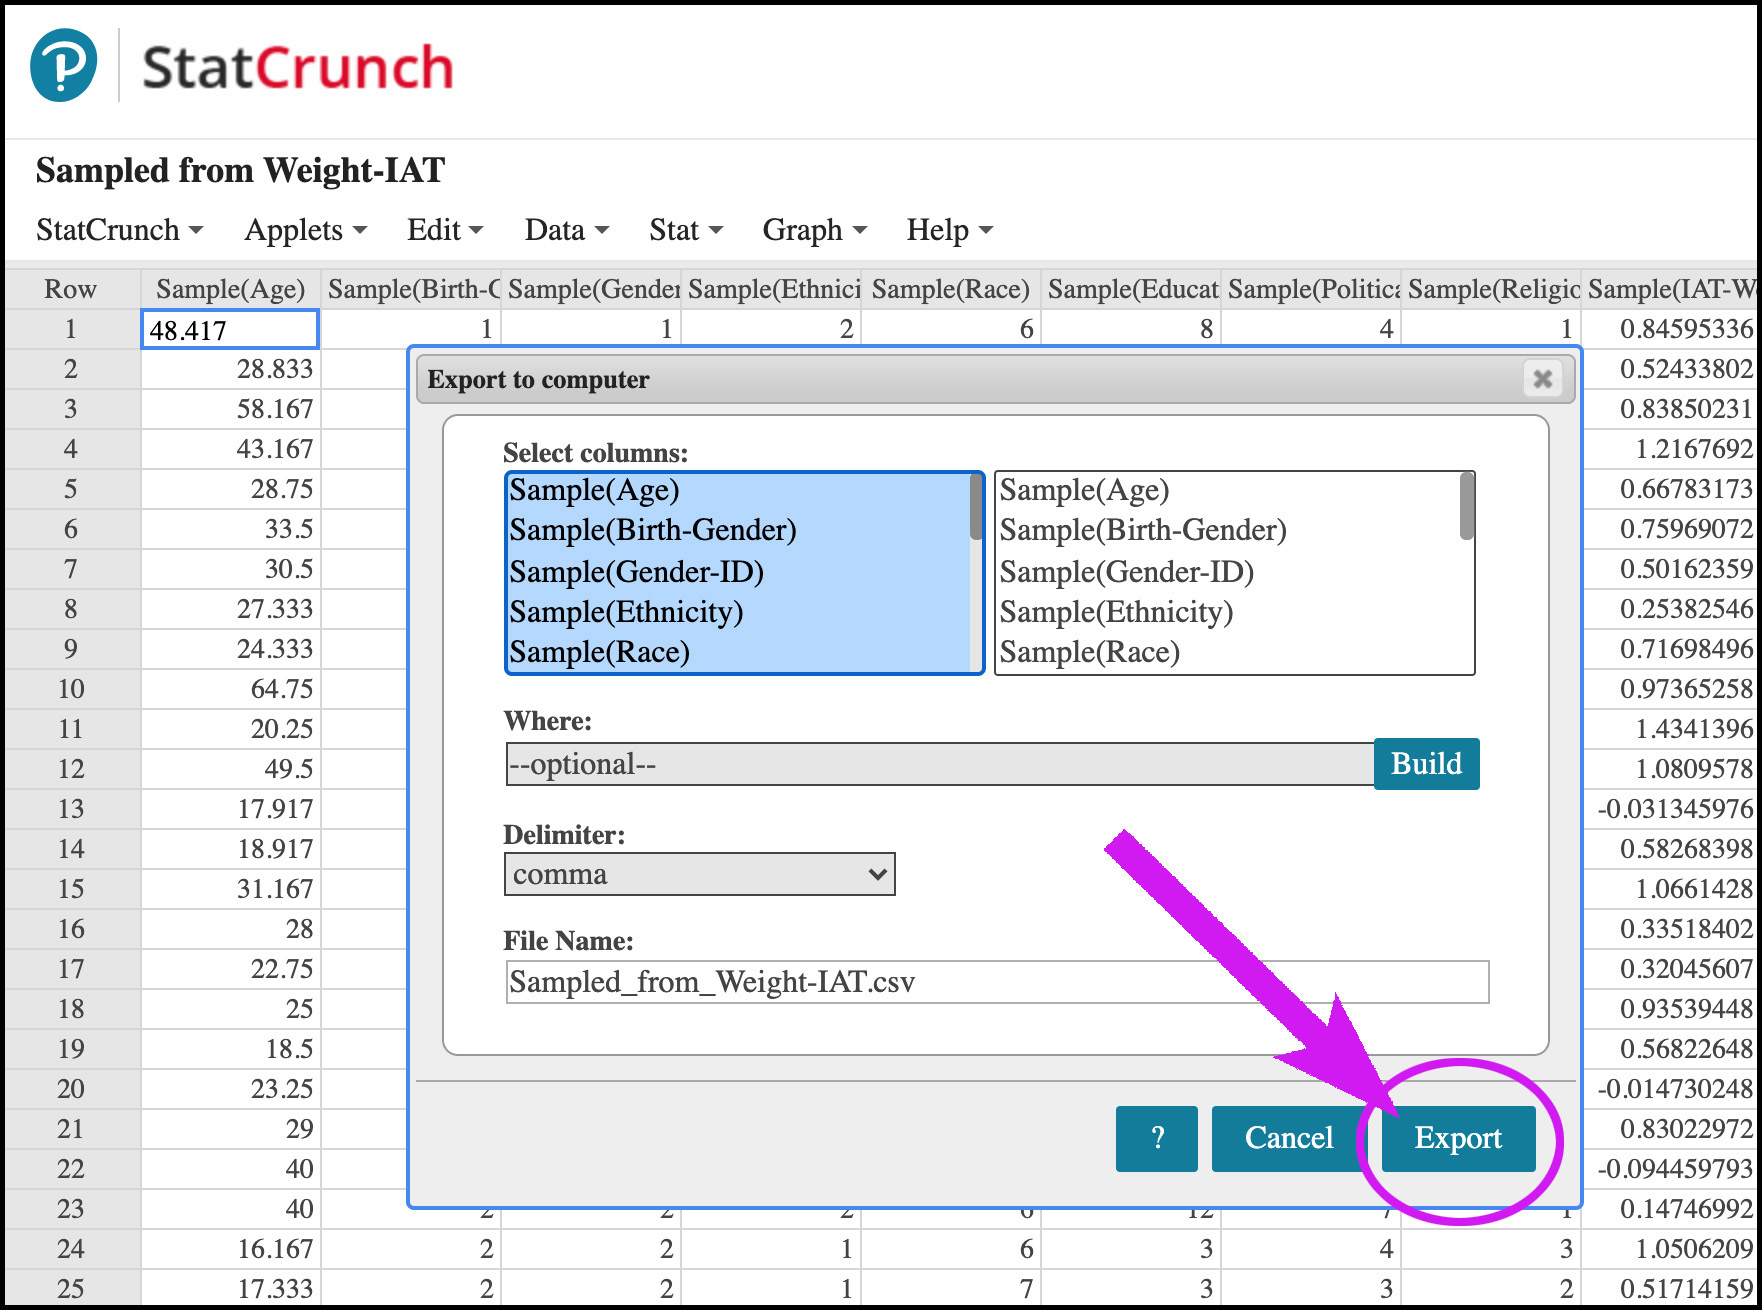Open the Help menu
This screenshot has height=1310, width=1762.
pyautogui.click(x=949, y=230)
